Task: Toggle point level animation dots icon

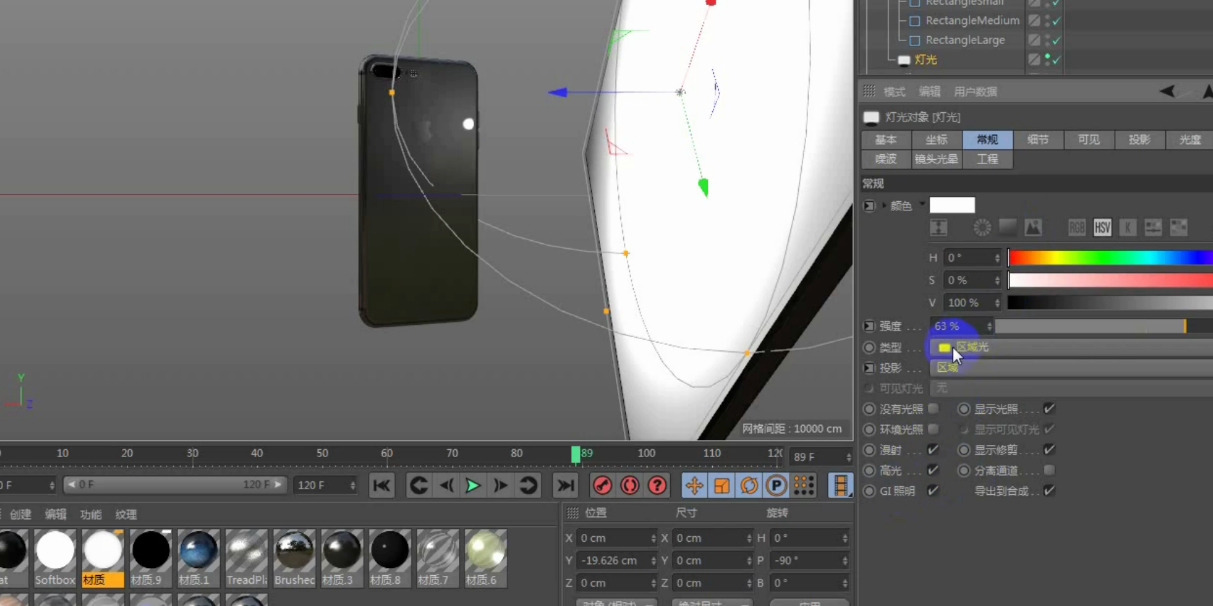Action: click(x=803, y=485)
